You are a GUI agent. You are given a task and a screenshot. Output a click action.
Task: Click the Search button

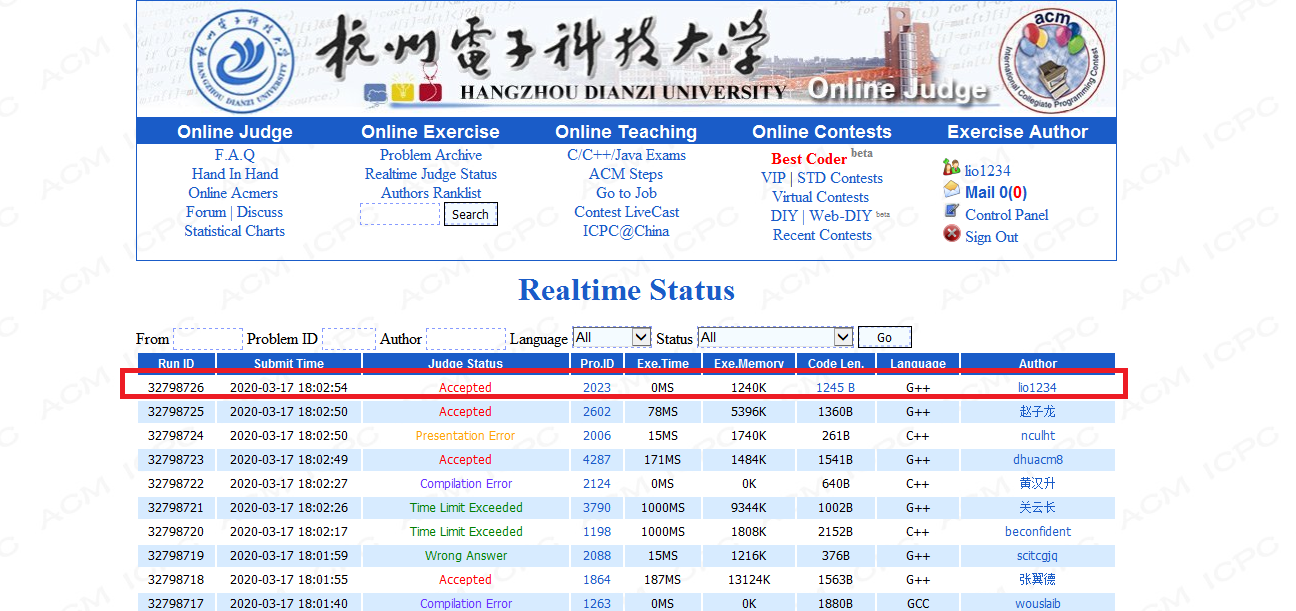[470, 214]
